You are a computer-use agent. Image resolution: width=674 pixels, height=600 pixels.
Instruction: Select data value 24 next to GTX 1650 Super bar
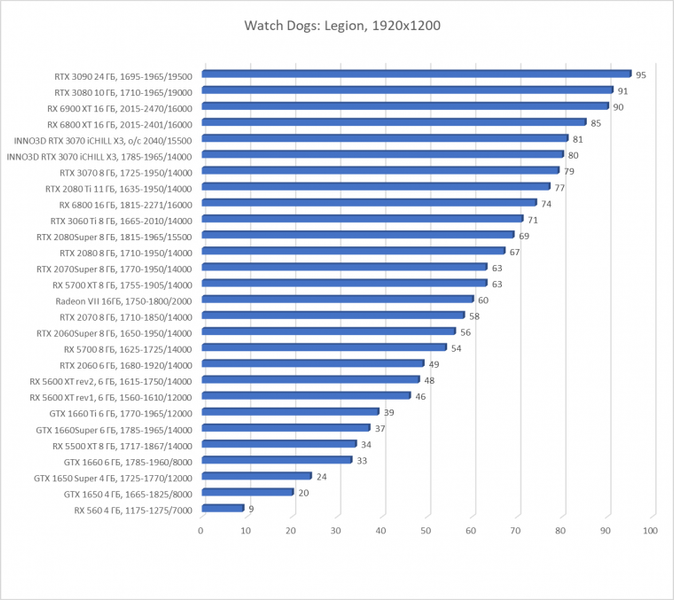point(322,477)
